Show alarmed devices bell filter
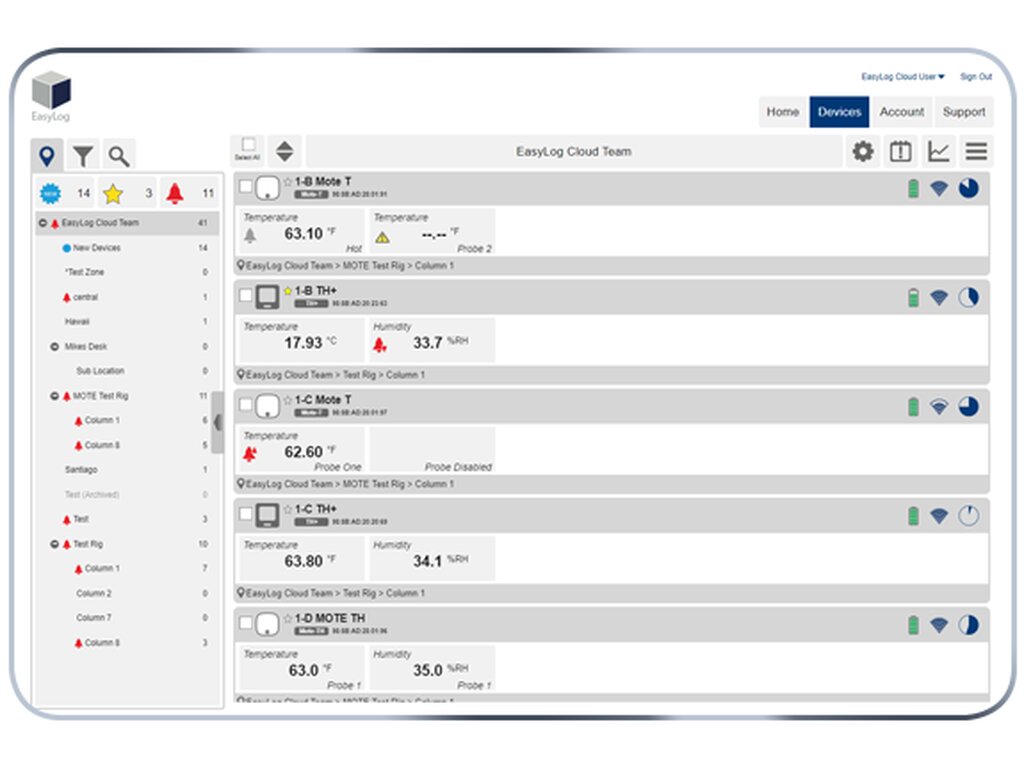Screen dimensions: 1024x768 point(189,193)
